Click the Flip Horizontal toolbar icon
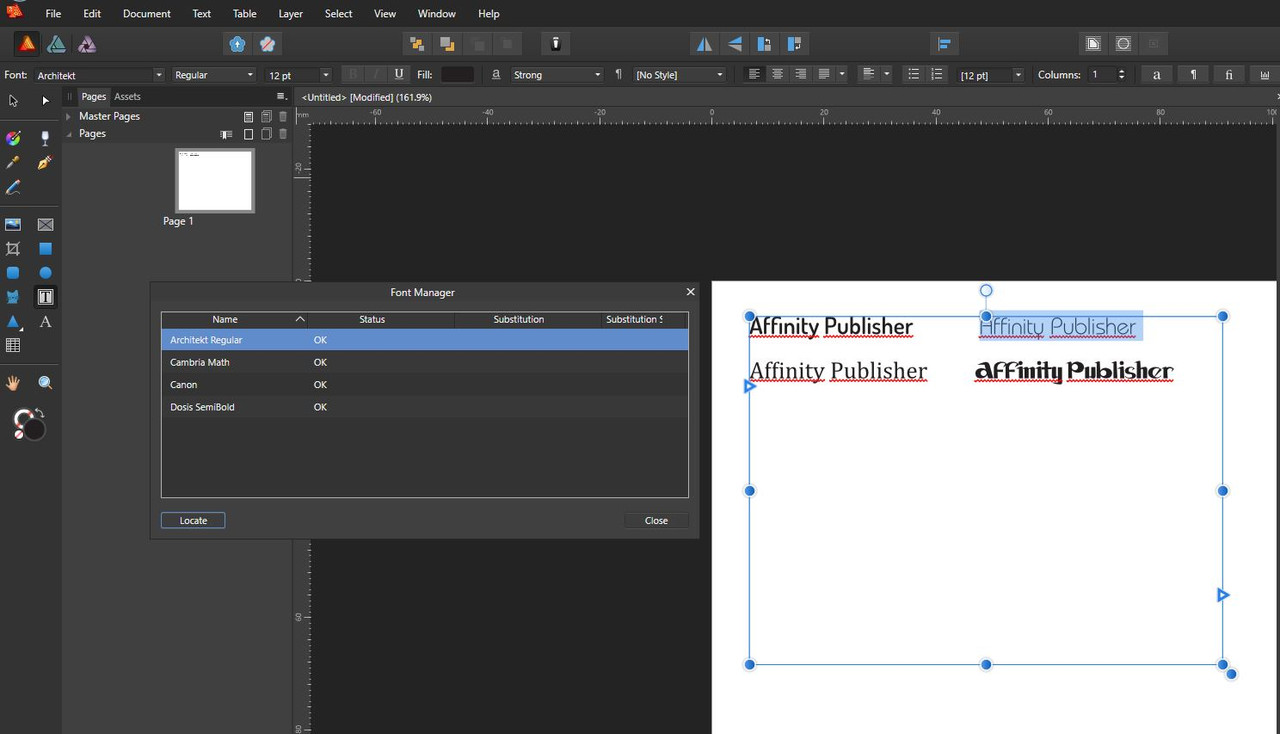Viewport: 1280px width, 734px height. (x=705, y=44)
